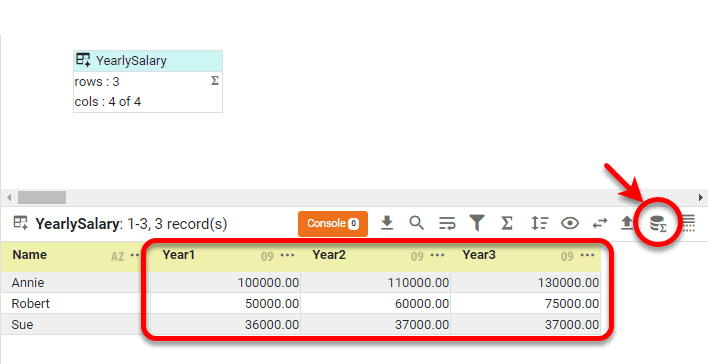
Task: Select Sue's Year3 value 37000.00
Action: 526,324
